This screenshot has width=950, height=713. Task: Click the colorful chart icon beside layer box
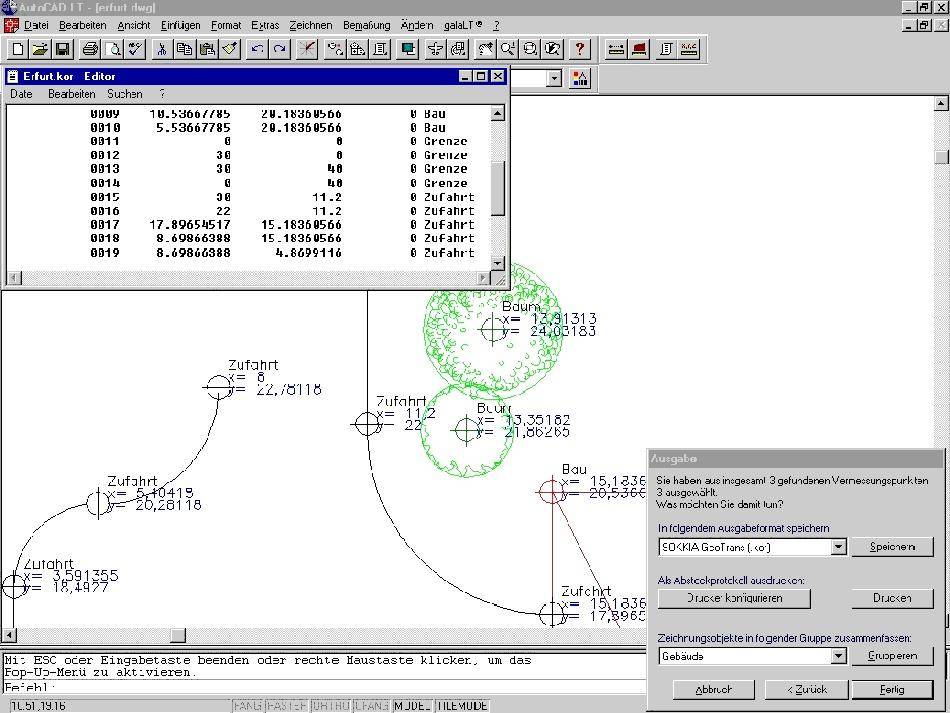[x=580, y=79]
